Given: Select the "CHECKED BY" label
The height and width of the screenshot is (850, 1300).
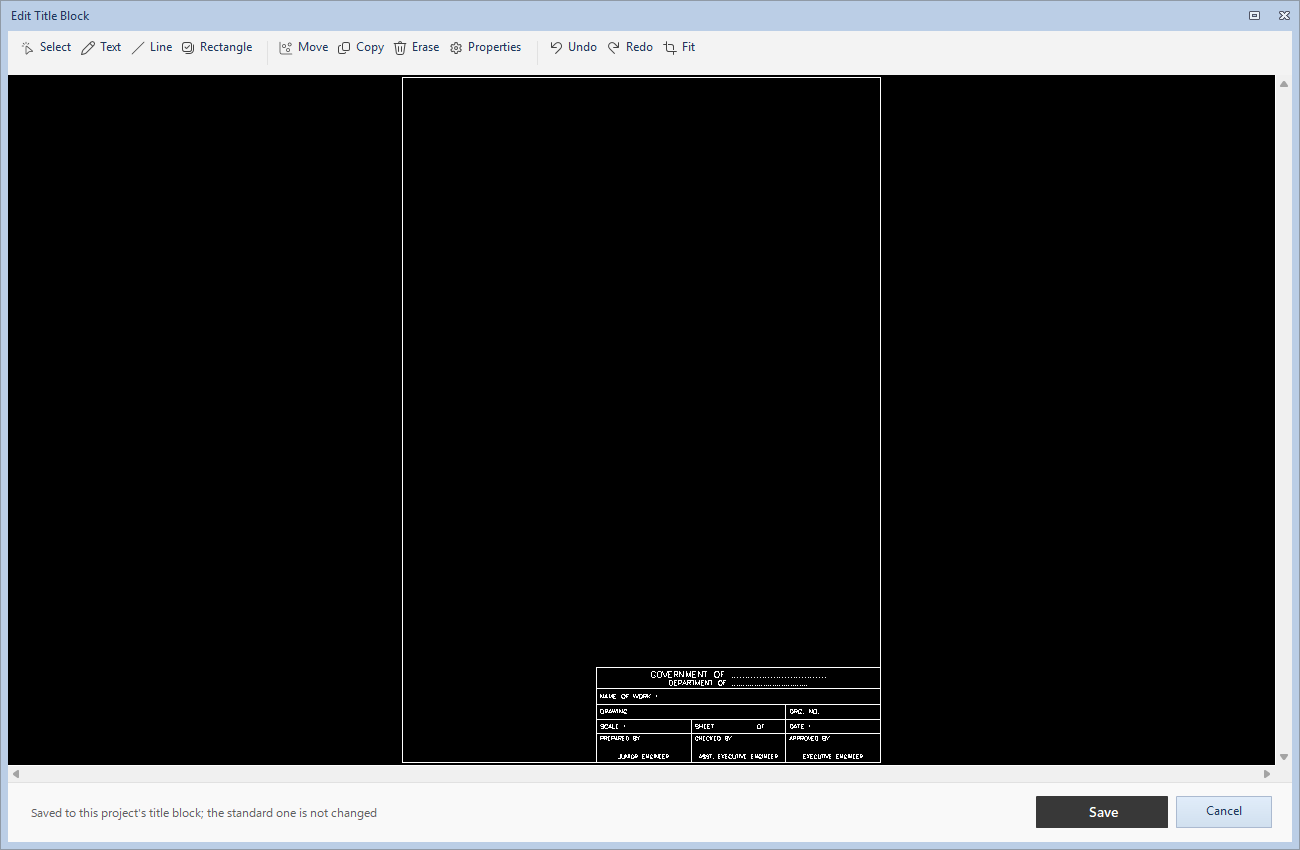Looking at the screenshot, I should pos(713,738).
